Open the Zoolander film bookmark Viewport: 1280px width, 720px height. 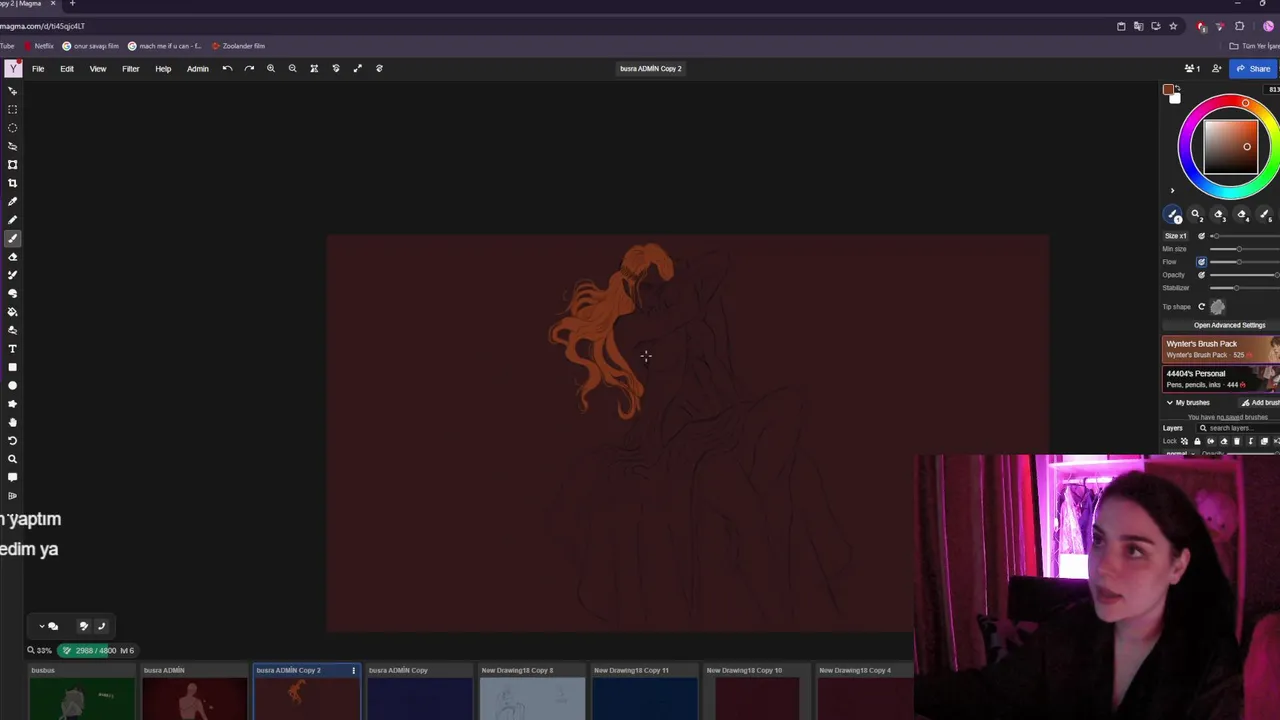[238, 46]
